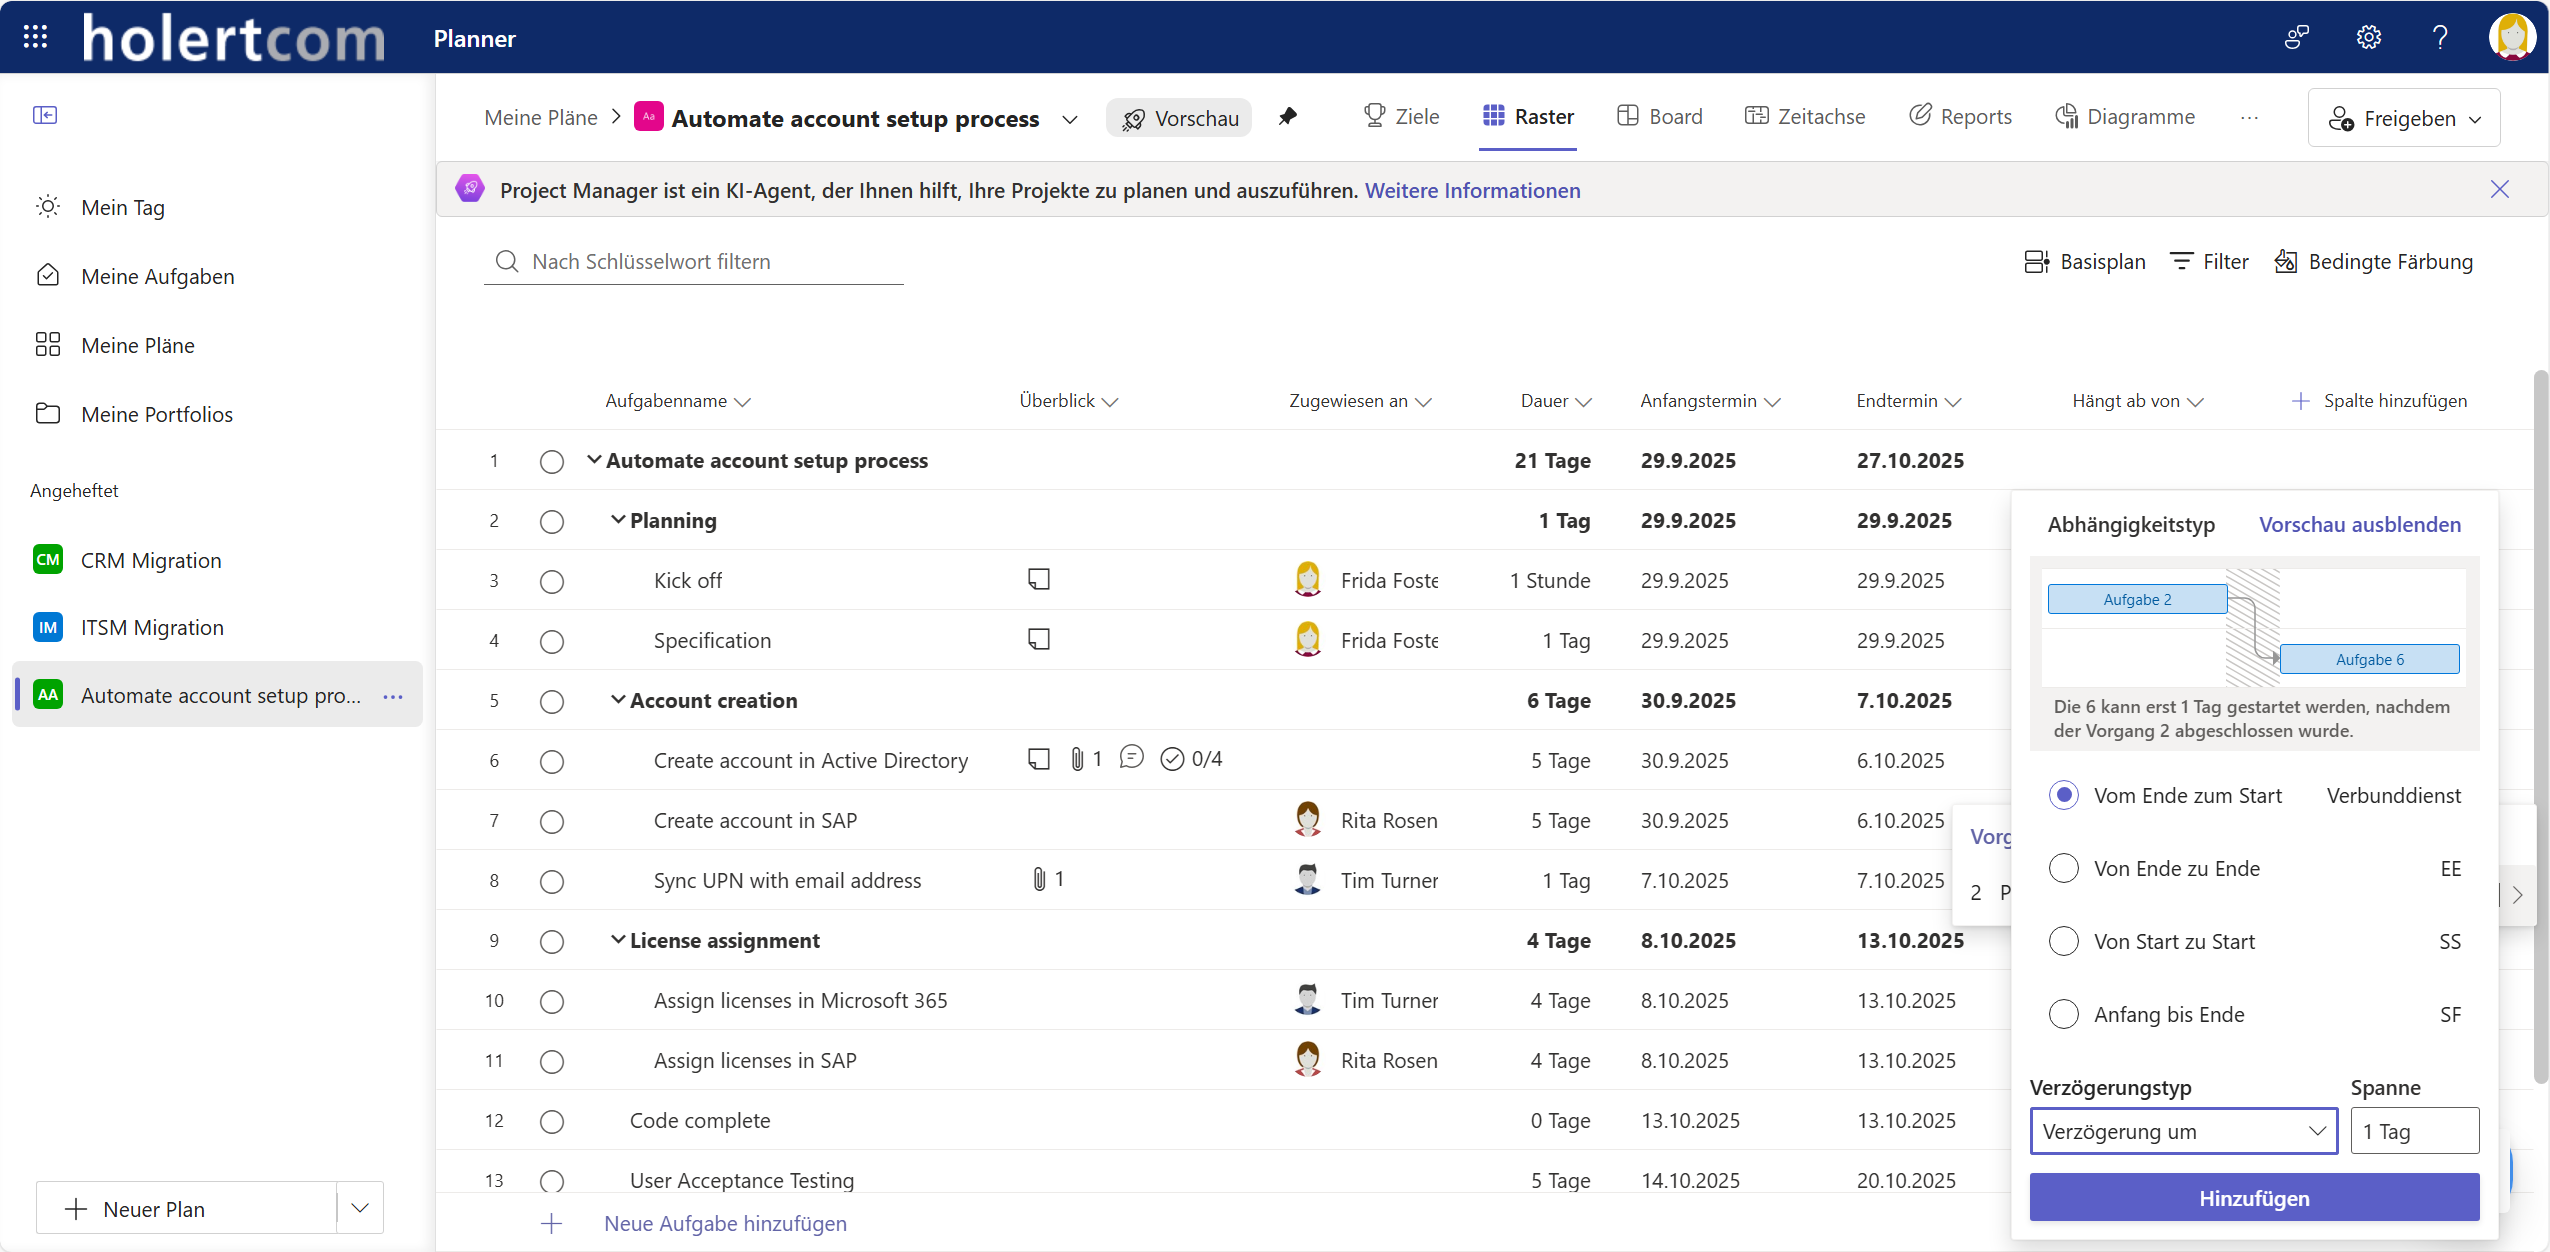Select the Von Start zu Start option
2550x1252 pixels.
click(2065, 940)
